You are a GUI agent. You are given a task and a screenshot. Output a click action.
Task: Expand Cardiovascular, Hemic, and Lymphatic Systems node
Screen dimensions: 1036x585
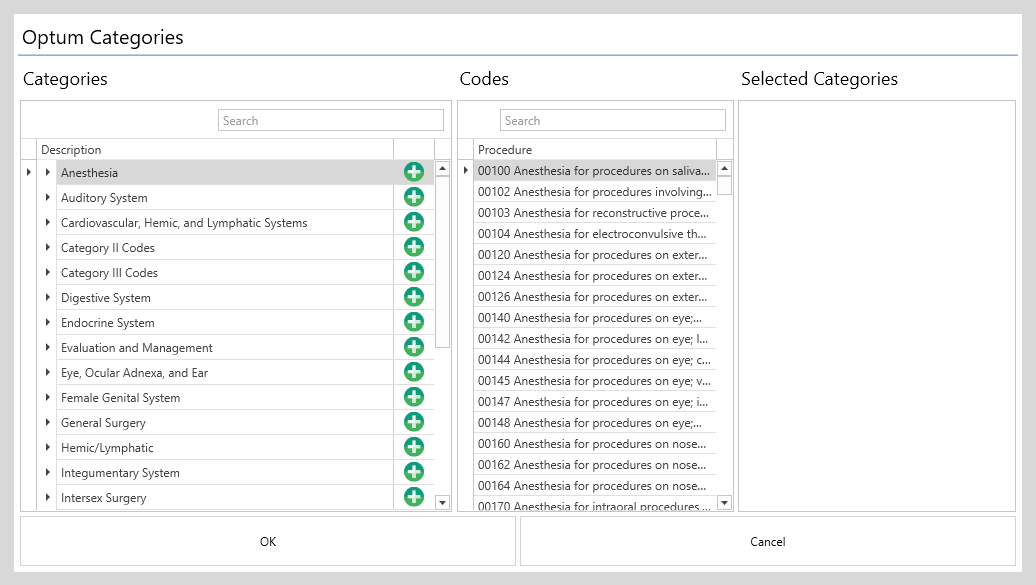point(48,222)
